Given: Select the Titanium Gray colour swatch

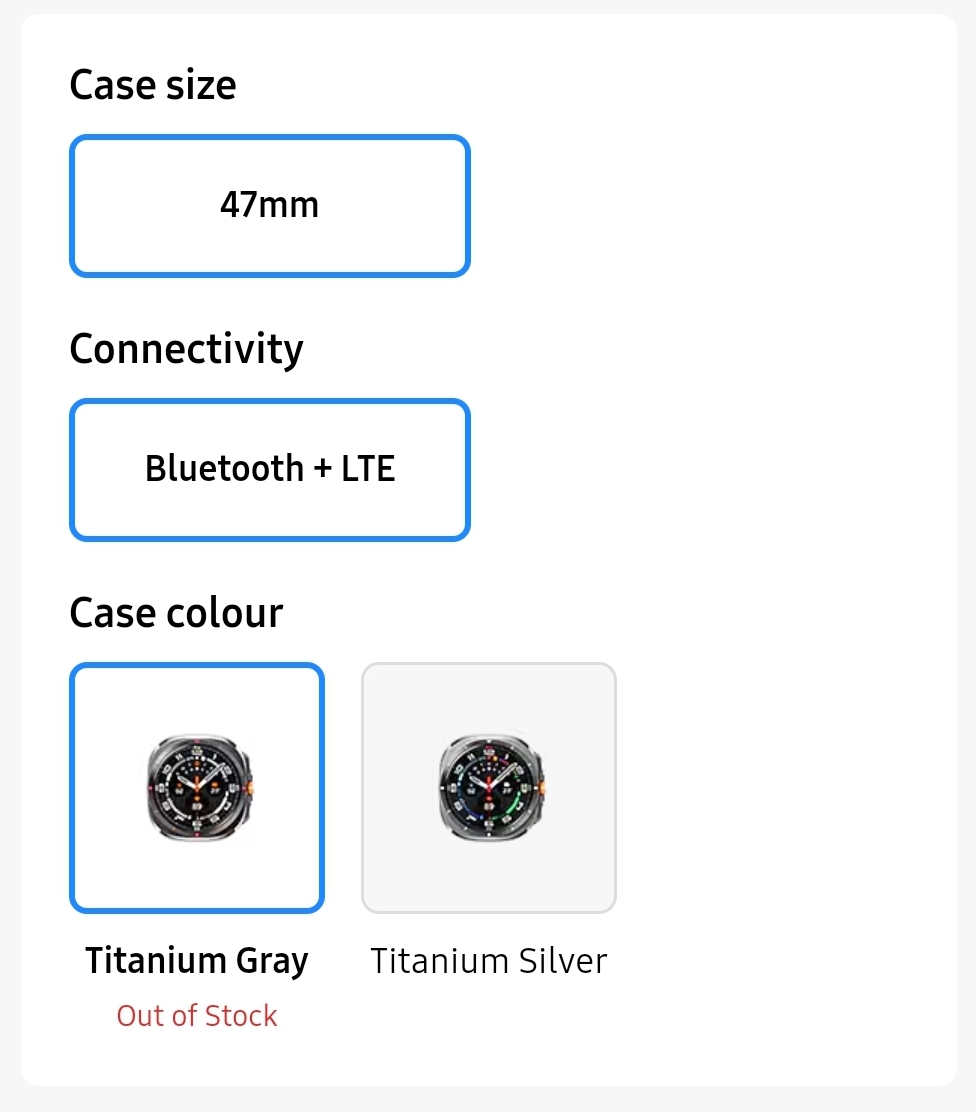Looking at the screenshot, I should point(197,788).
